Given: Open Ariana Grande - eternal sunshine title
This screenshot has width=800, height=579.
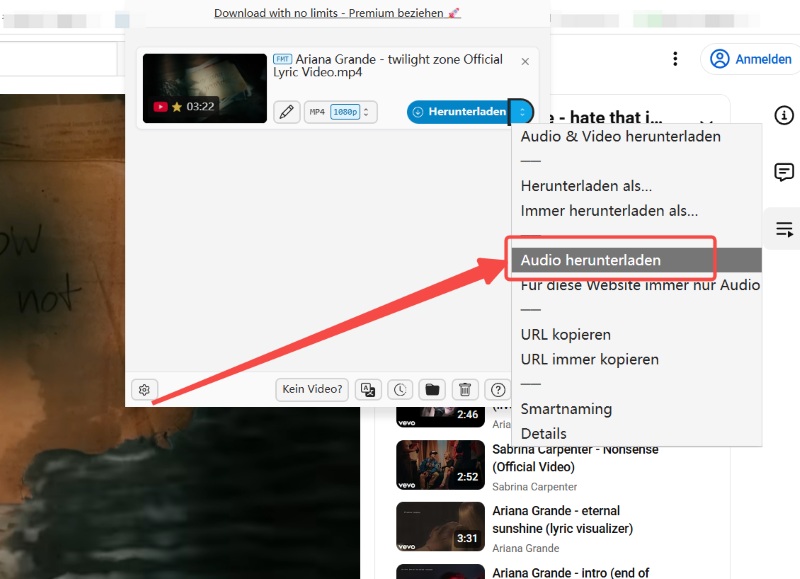Looking at the screenshot, I should [562, 520].
